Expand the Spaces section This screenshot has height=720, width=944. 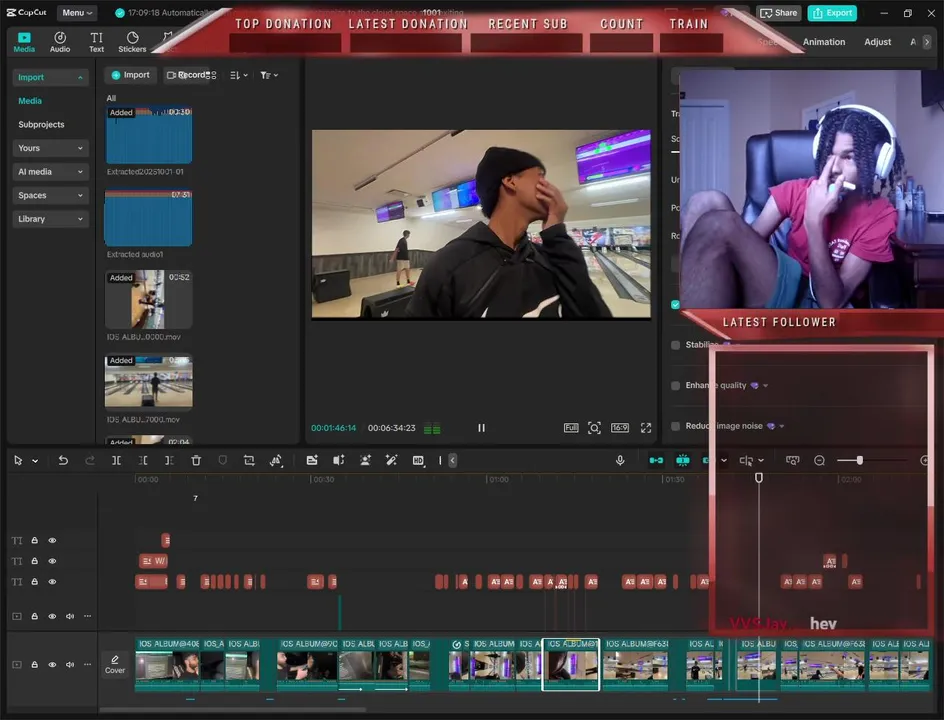51,196
